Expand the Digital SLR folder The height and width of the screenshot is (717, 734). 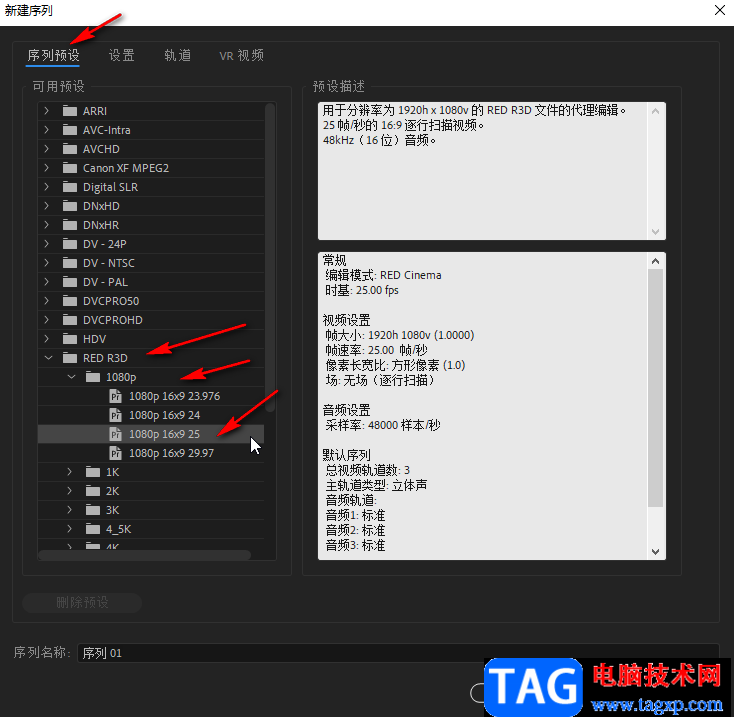(x=46, y=187)
